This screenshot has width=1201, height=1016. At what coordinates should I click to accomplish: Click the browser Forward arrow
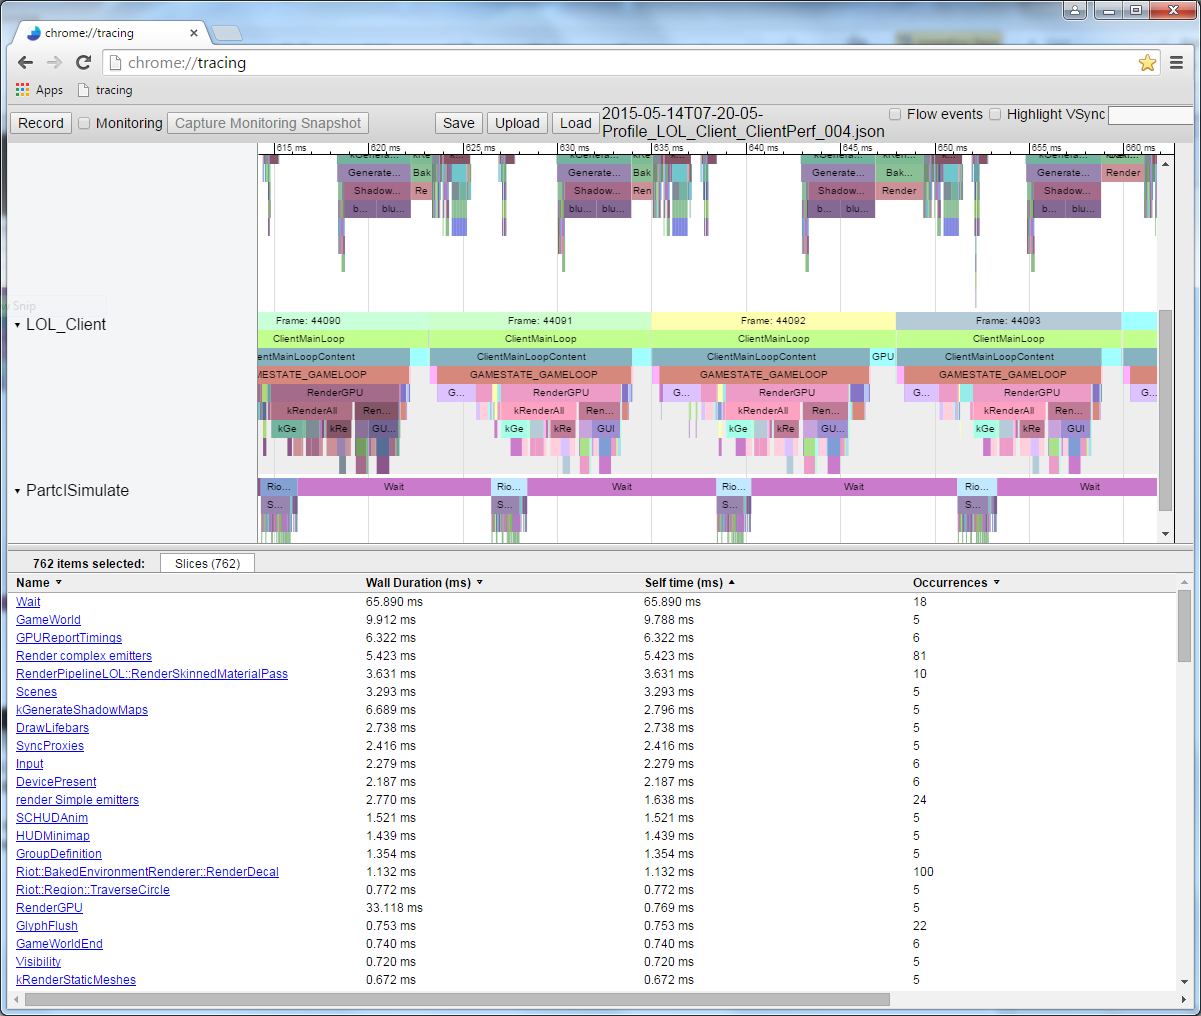point(55,62)
